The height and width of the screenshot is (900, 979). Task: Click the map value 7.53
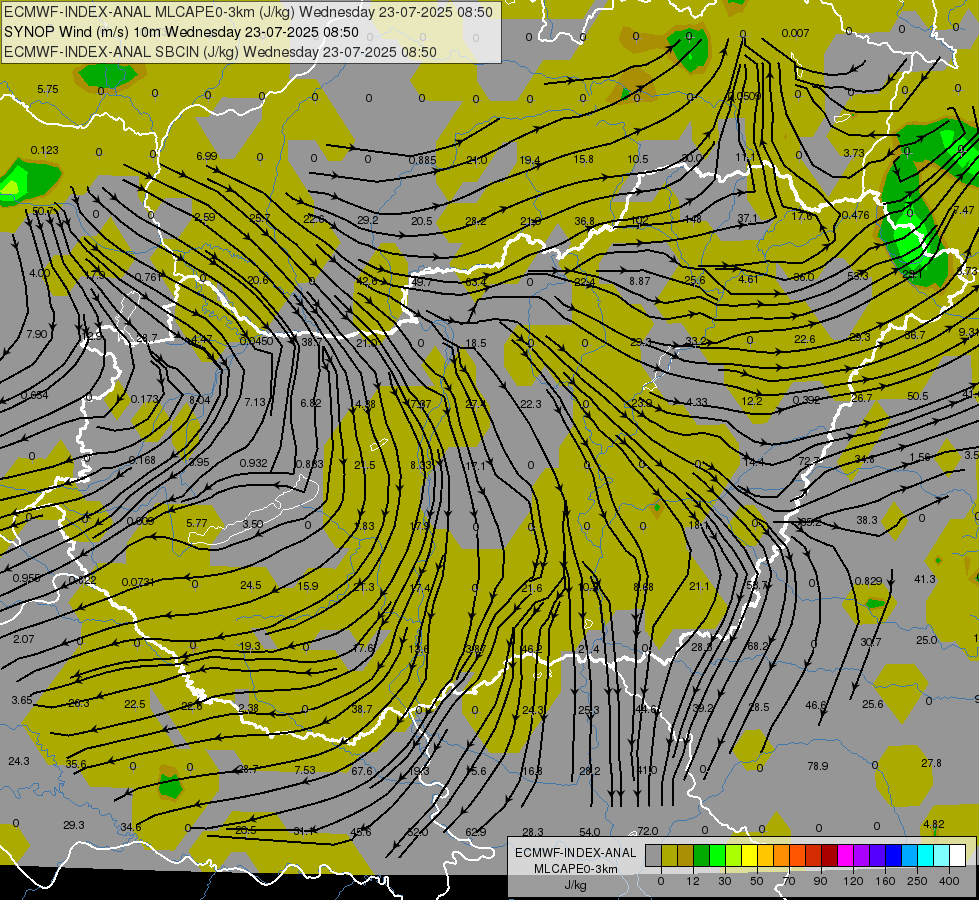(x=305, y=770)
